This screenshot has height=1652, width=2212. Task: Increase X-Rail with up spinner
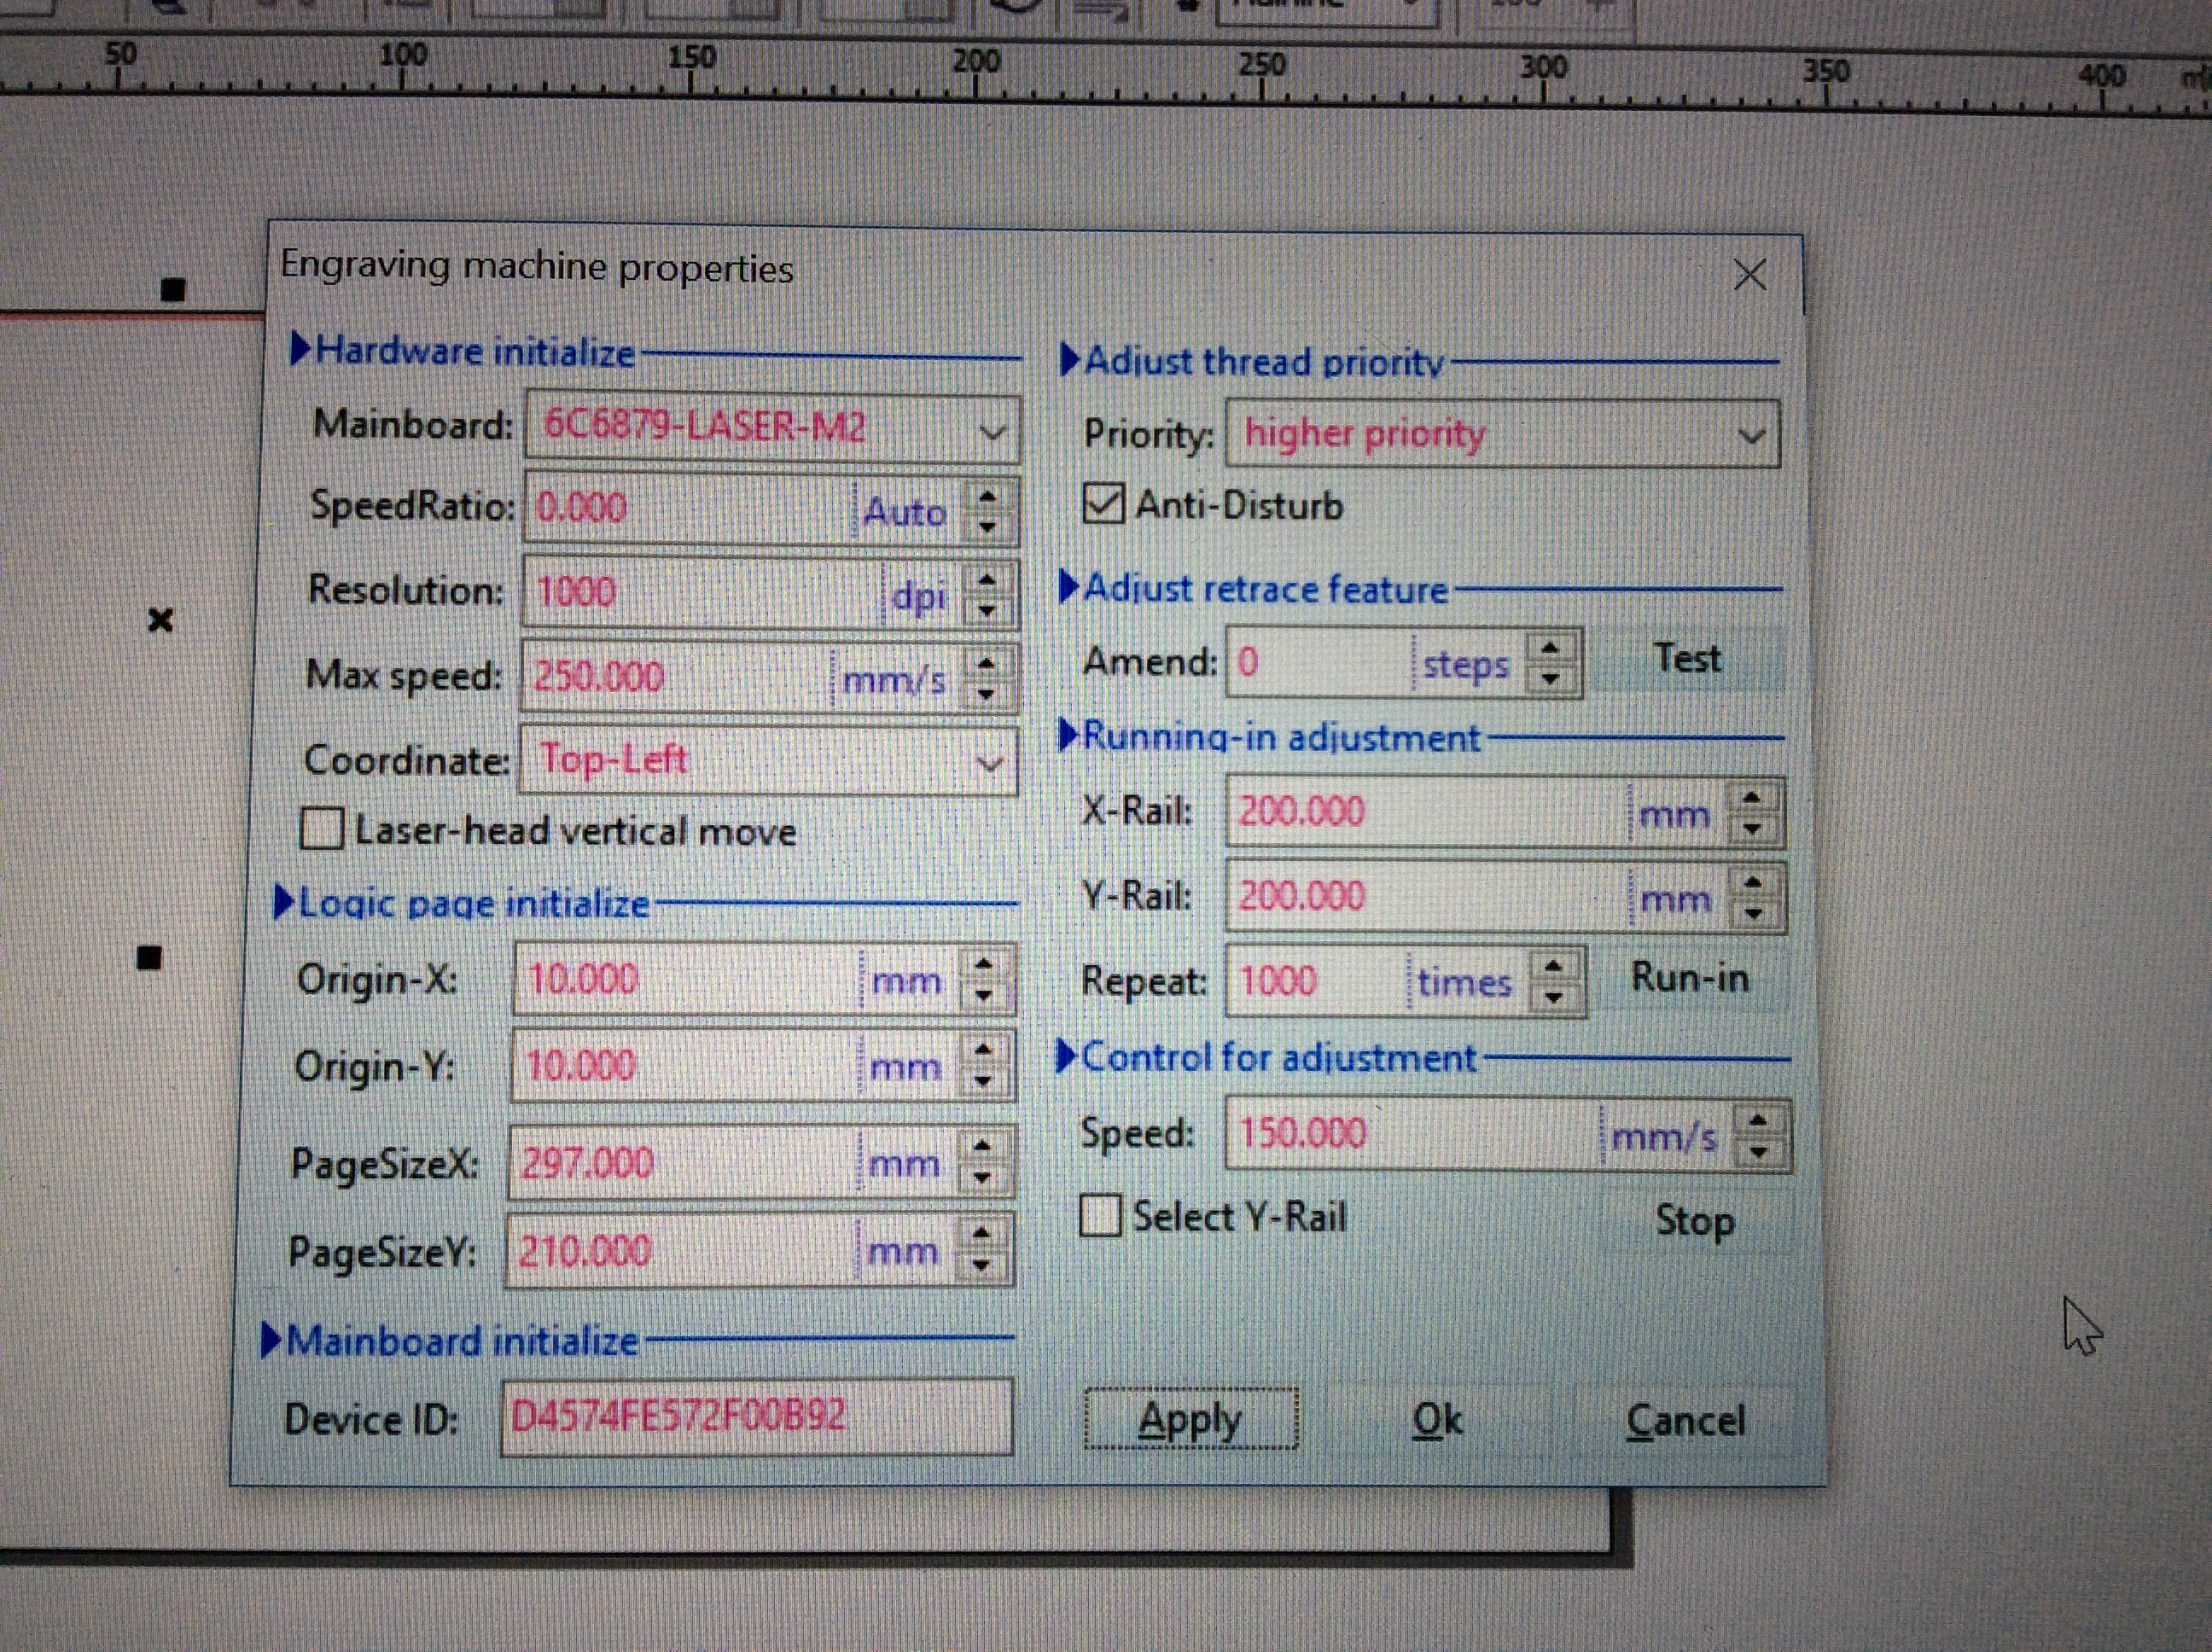point(1752,797)
